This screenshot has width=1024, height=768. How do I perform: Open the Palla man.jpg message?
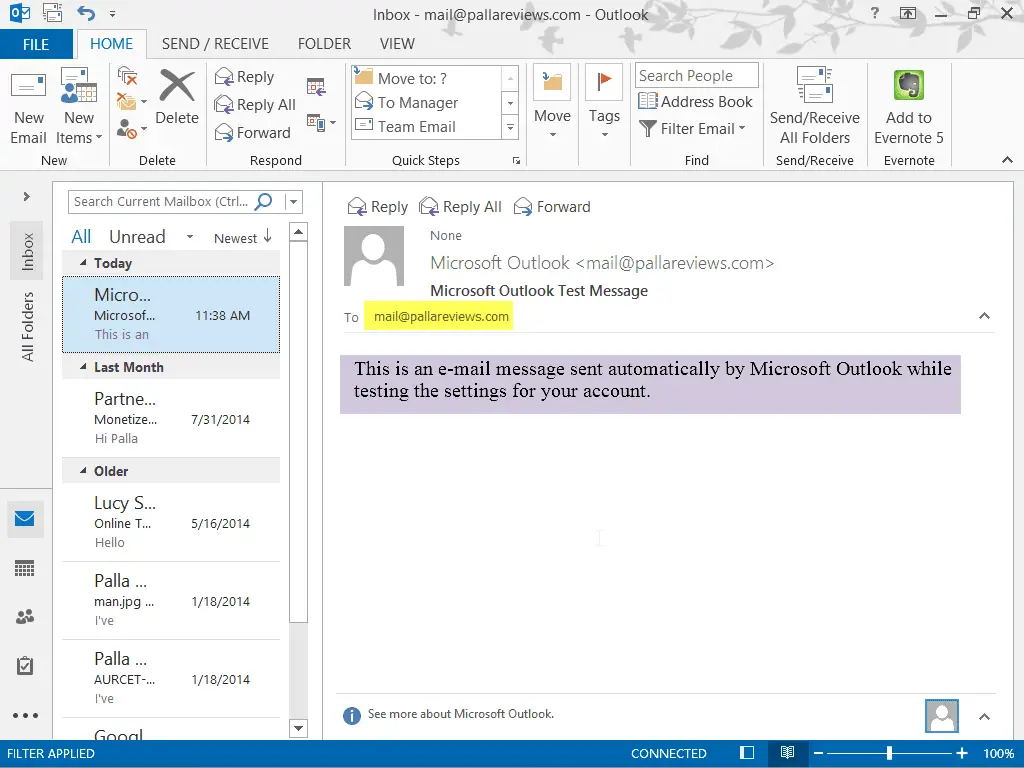point(171,600)
